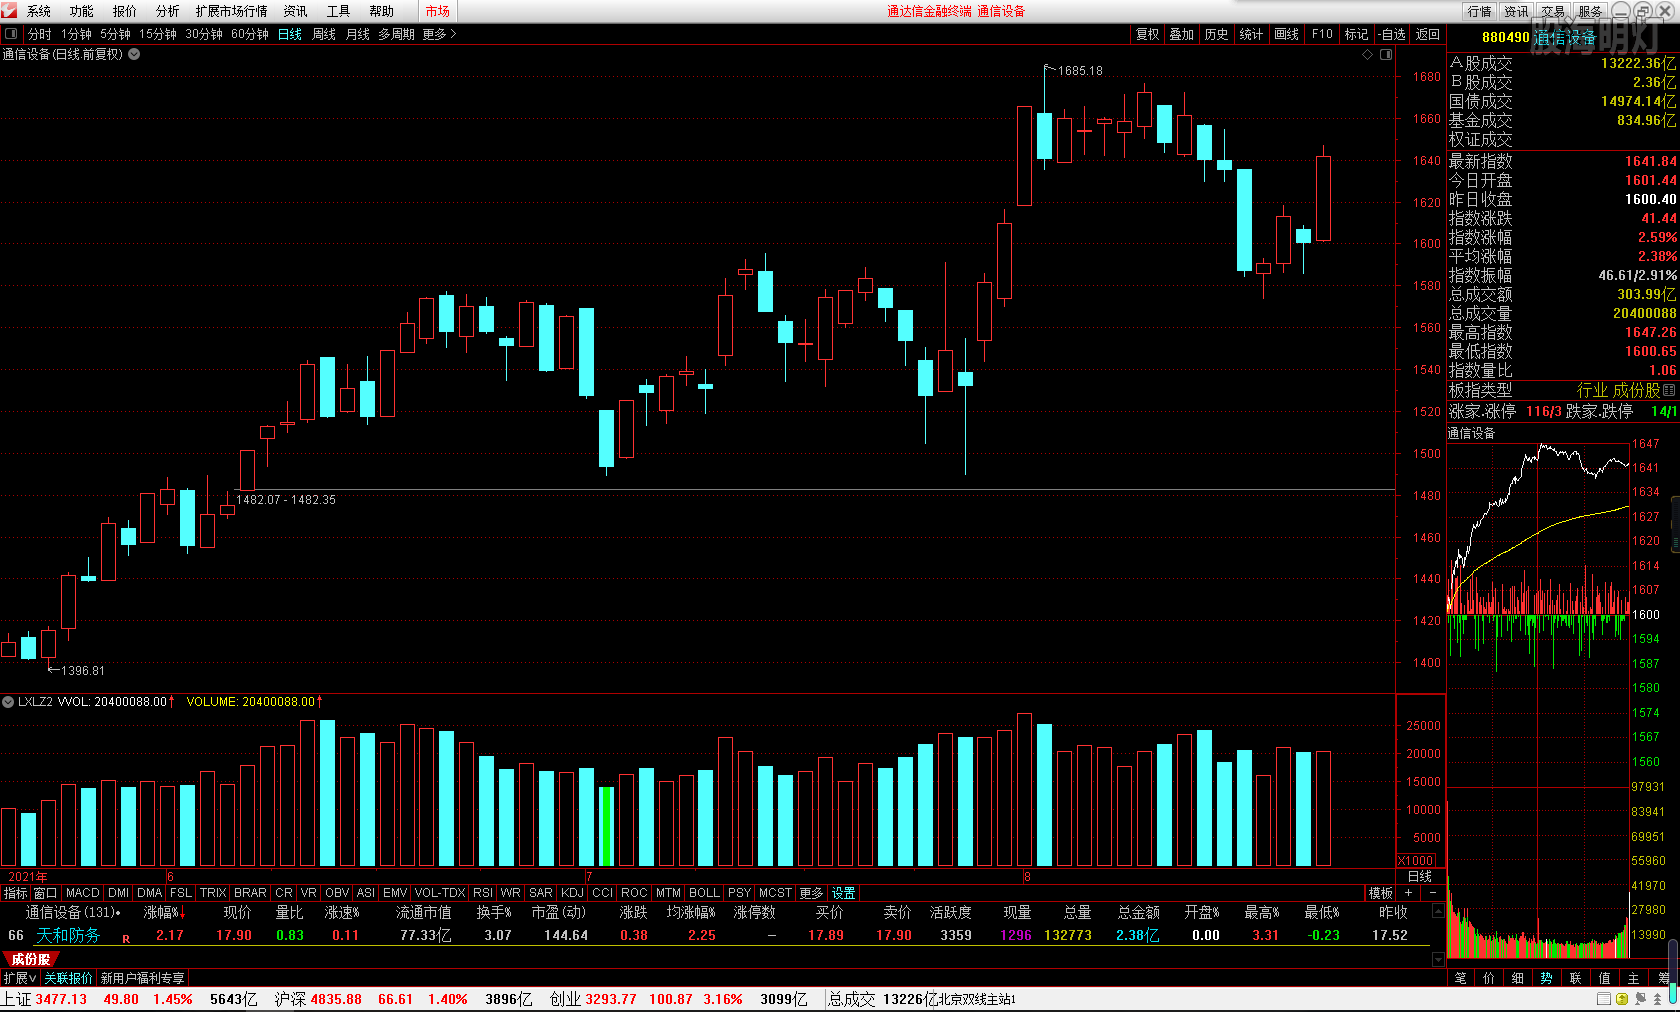The image size is (1680, 1012).
Task: Expand 更多 timeframe options
Action: pos(439,34)
